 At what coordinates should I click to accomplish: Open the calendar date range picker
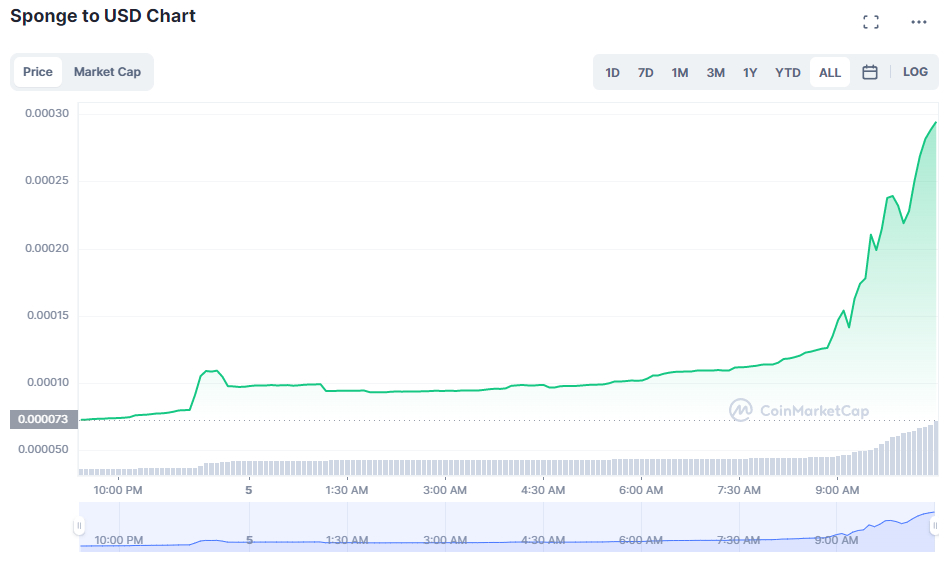(x=870, y=72)
